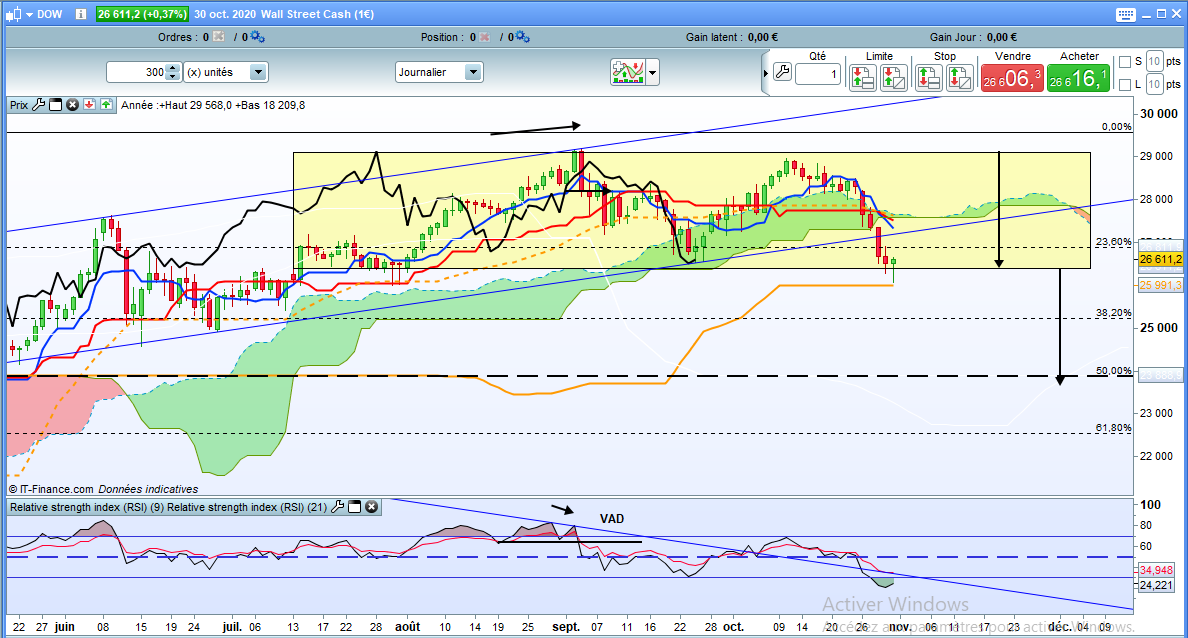Click the orange 25 991,3 price axis label
The image size is (1188, 638).
(x=1160, y=286)
